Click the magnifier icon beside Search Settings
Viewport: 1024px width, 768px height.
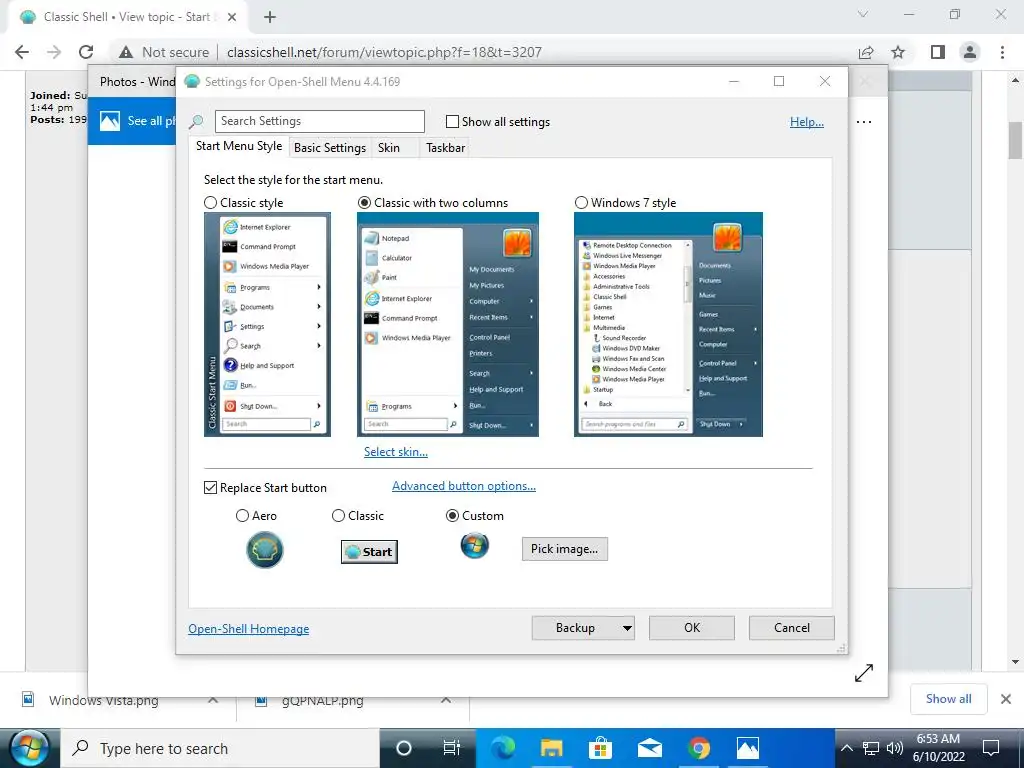196,121
